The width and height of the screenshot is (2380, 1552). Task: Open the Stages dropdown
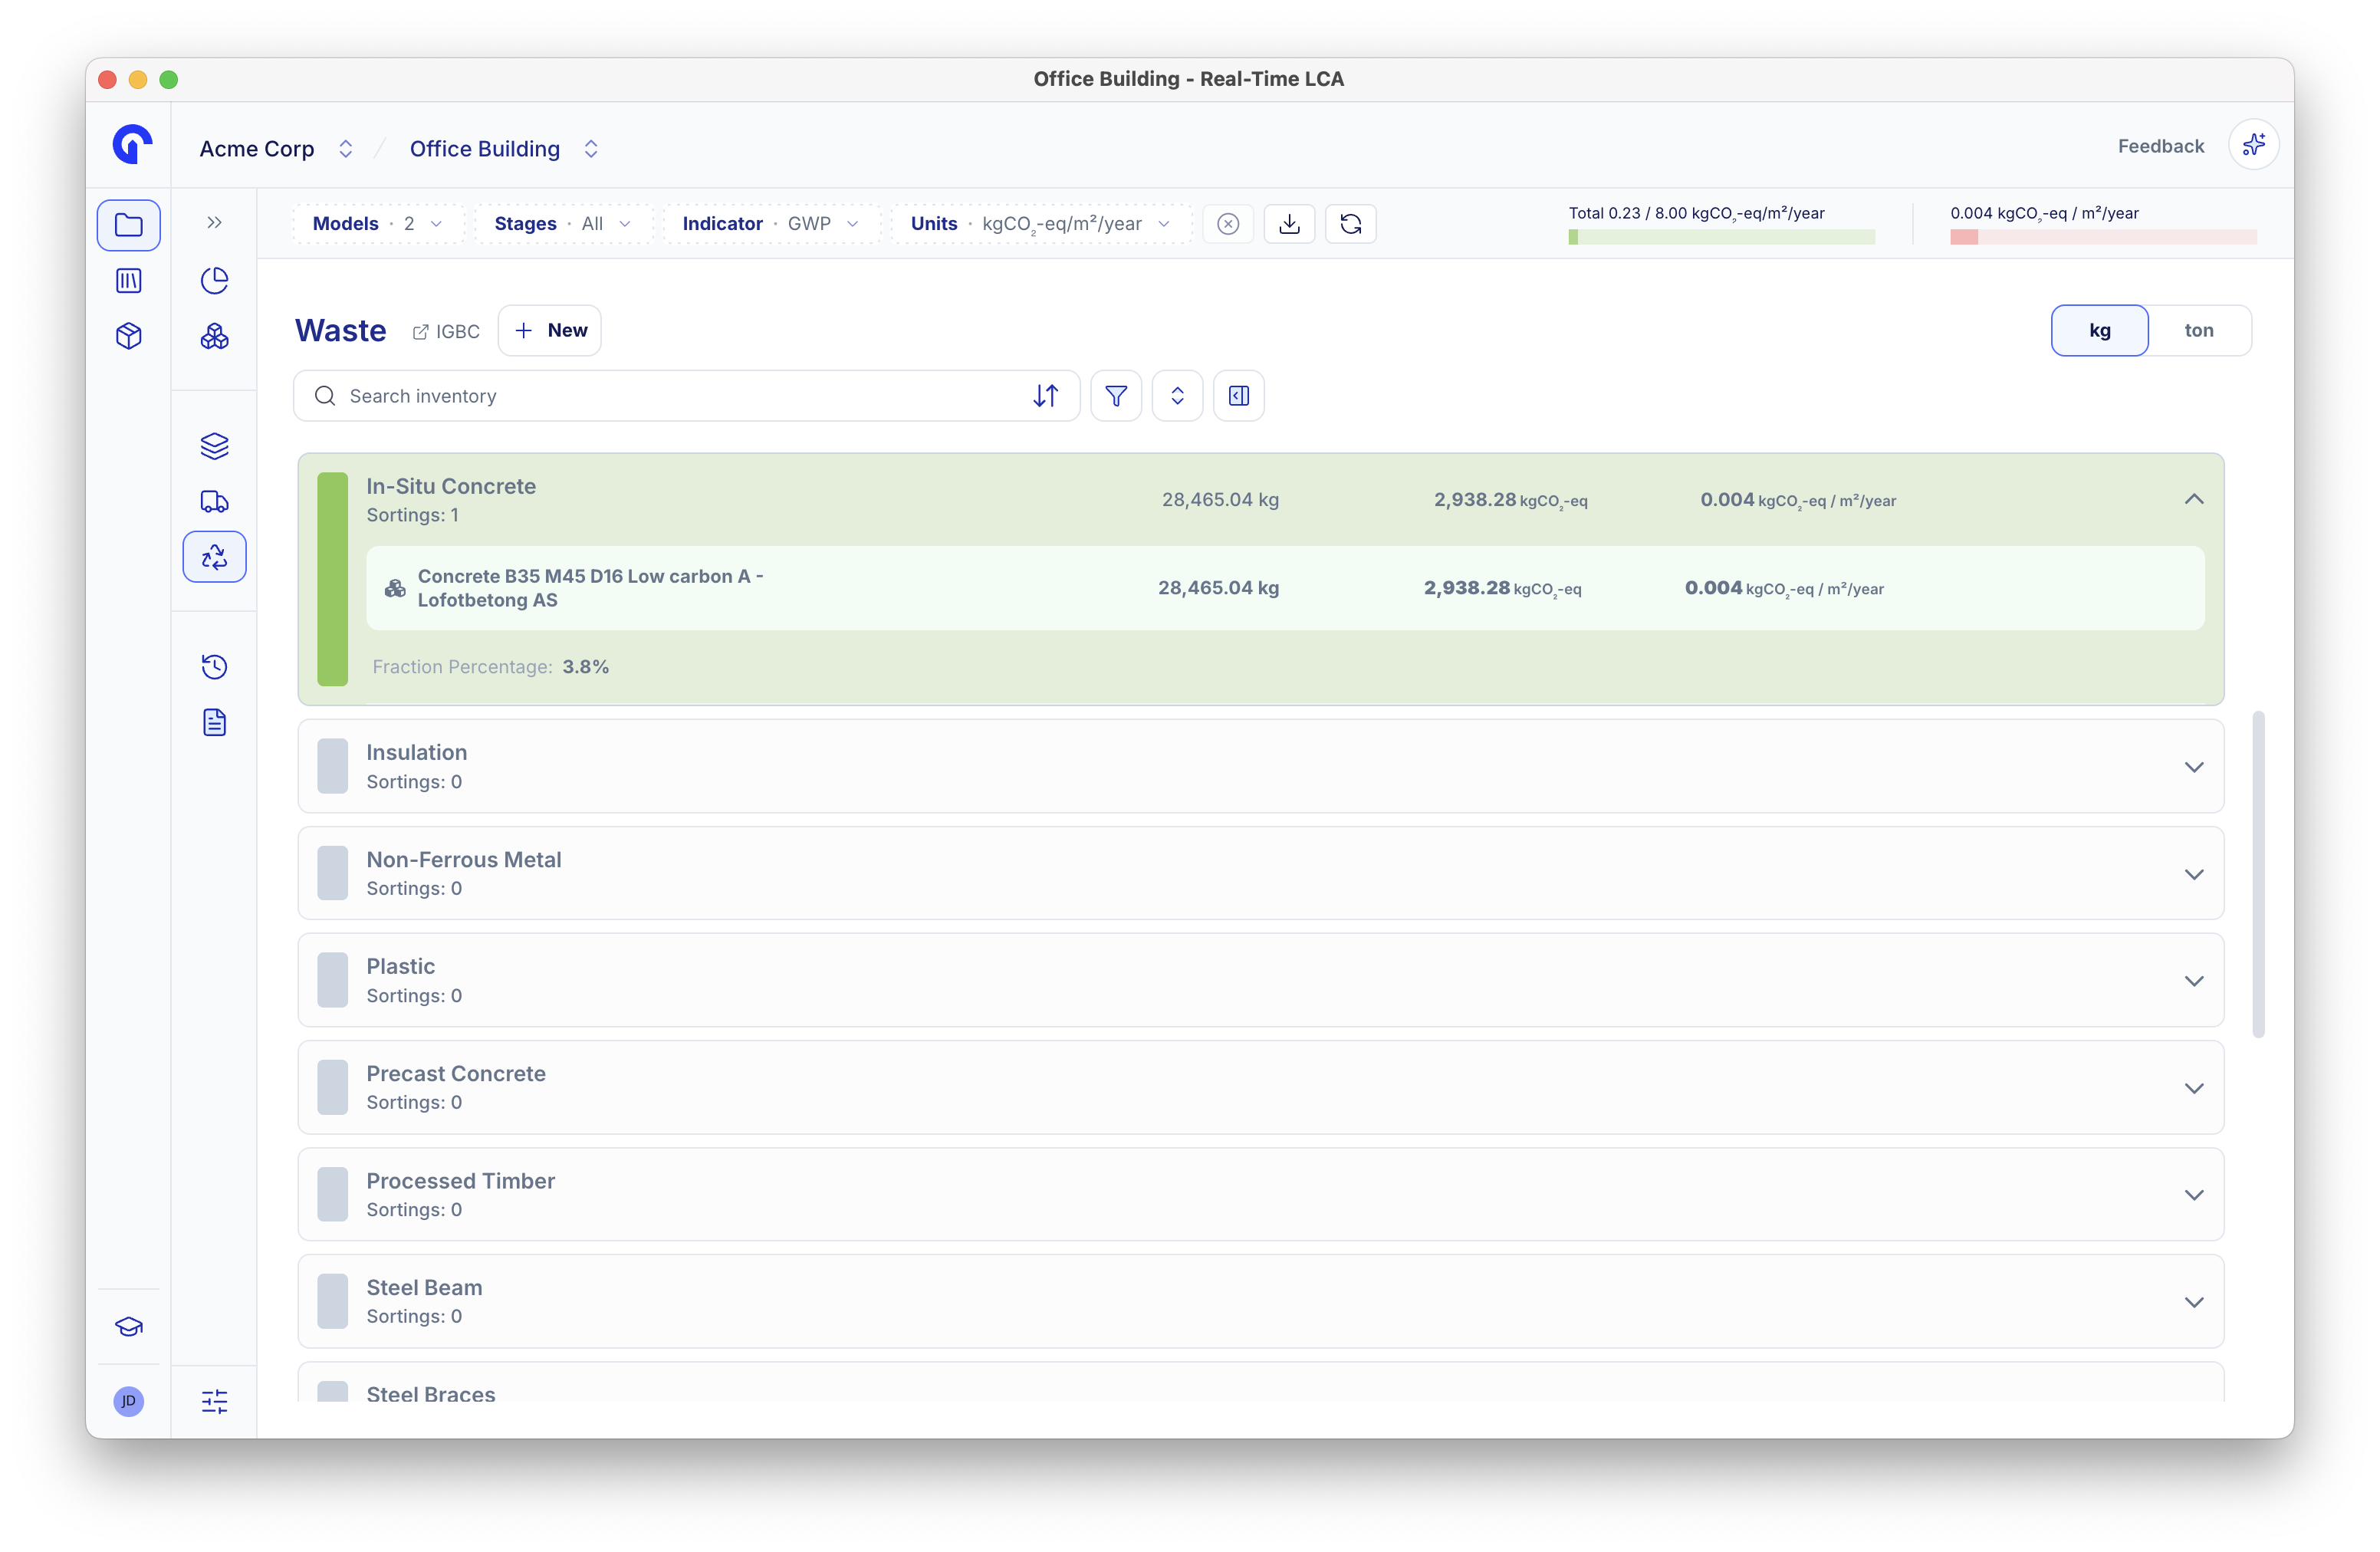tap(563, 224)
